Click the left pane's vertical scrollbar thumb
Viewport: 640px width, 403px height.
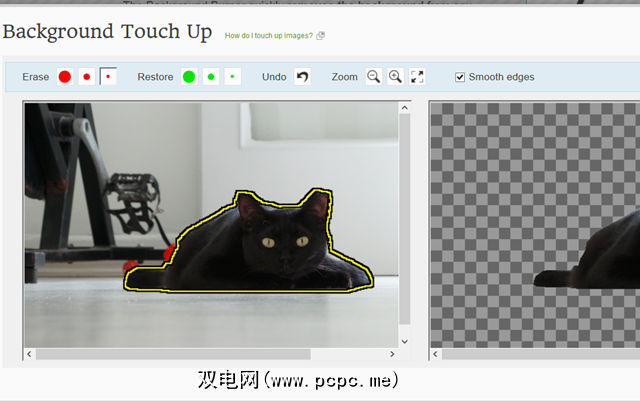coord(404,219)
